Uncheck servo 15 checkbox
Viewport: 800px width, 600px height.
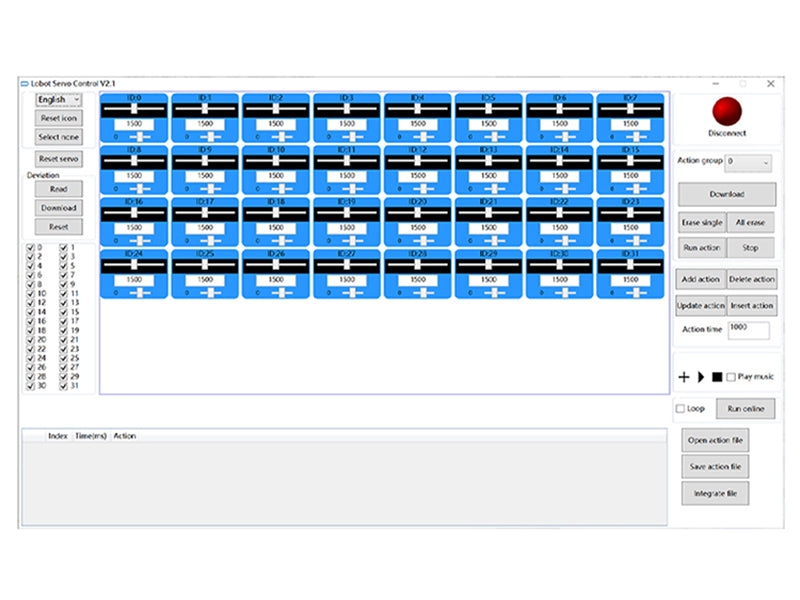64,312
